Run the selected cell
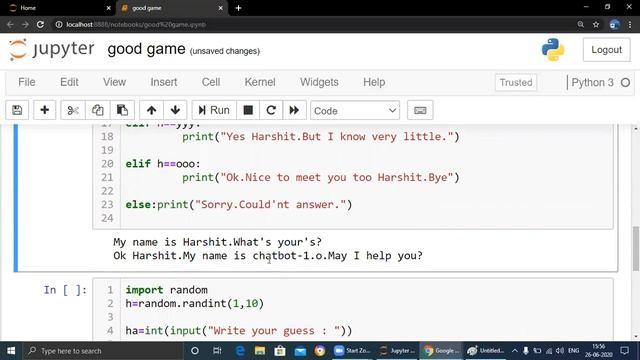This screenshot has width=640, height=360. click(214, 110)
